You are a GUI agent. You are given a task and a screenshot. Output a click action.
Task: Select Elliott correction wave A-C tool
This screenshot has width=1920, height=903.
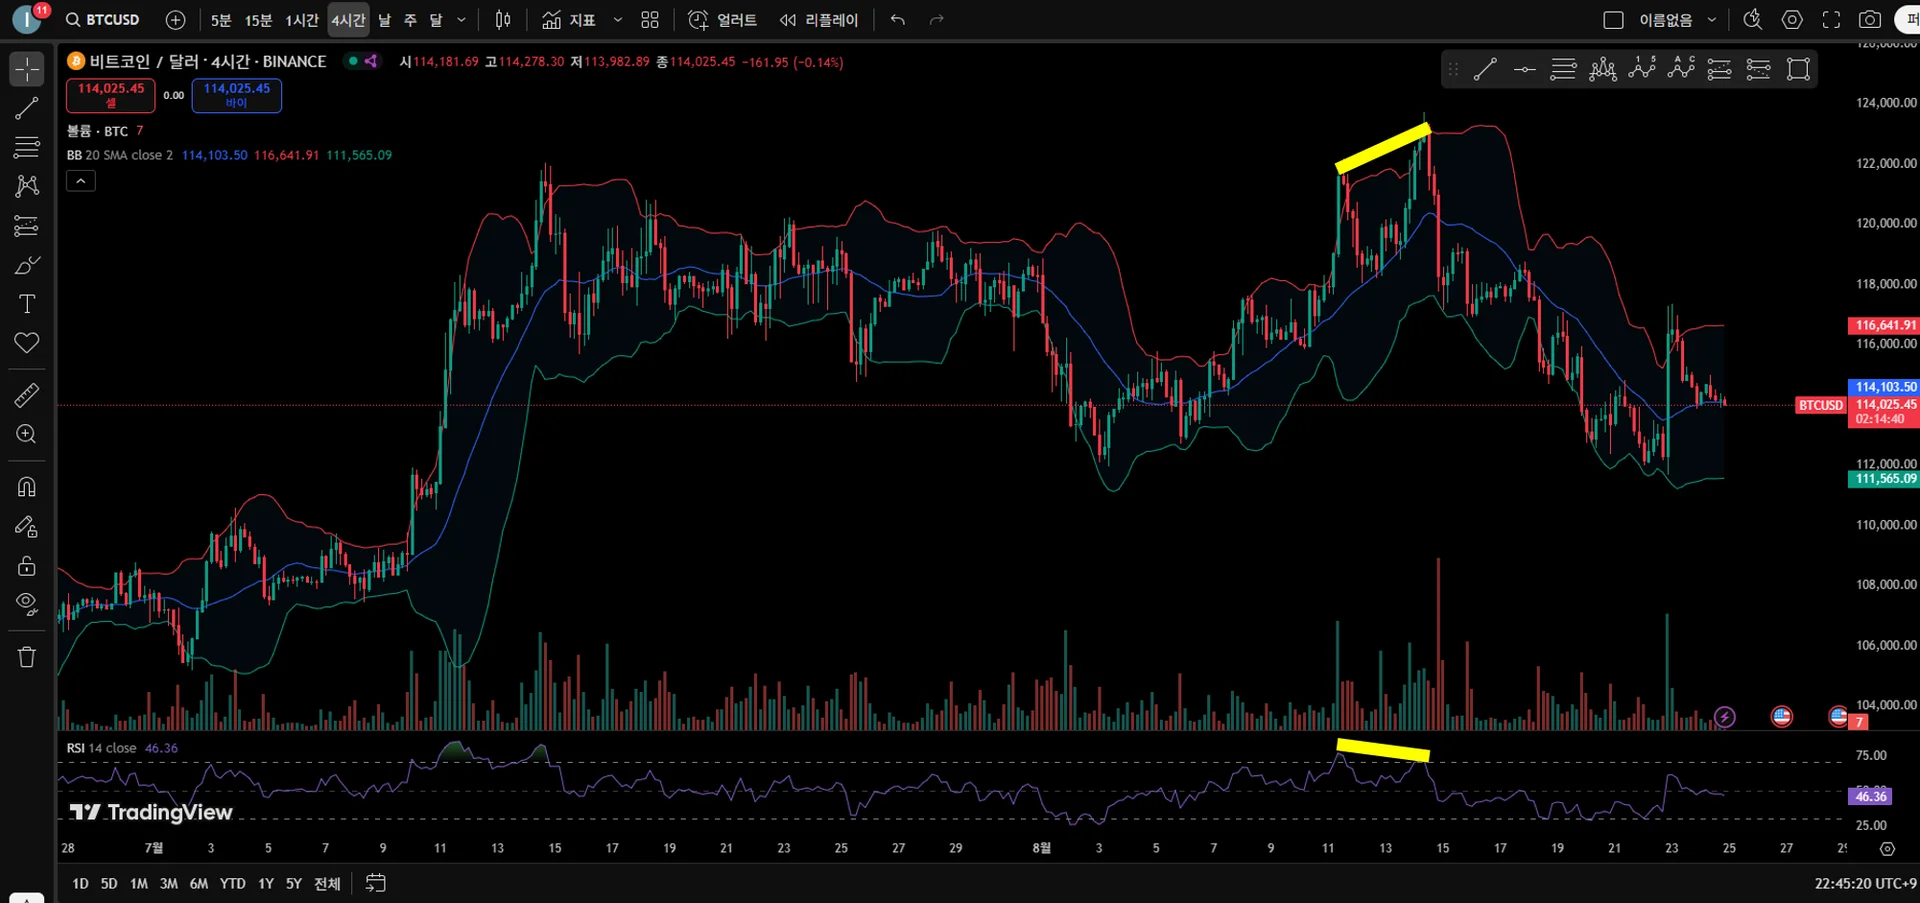click(1681, 69)
